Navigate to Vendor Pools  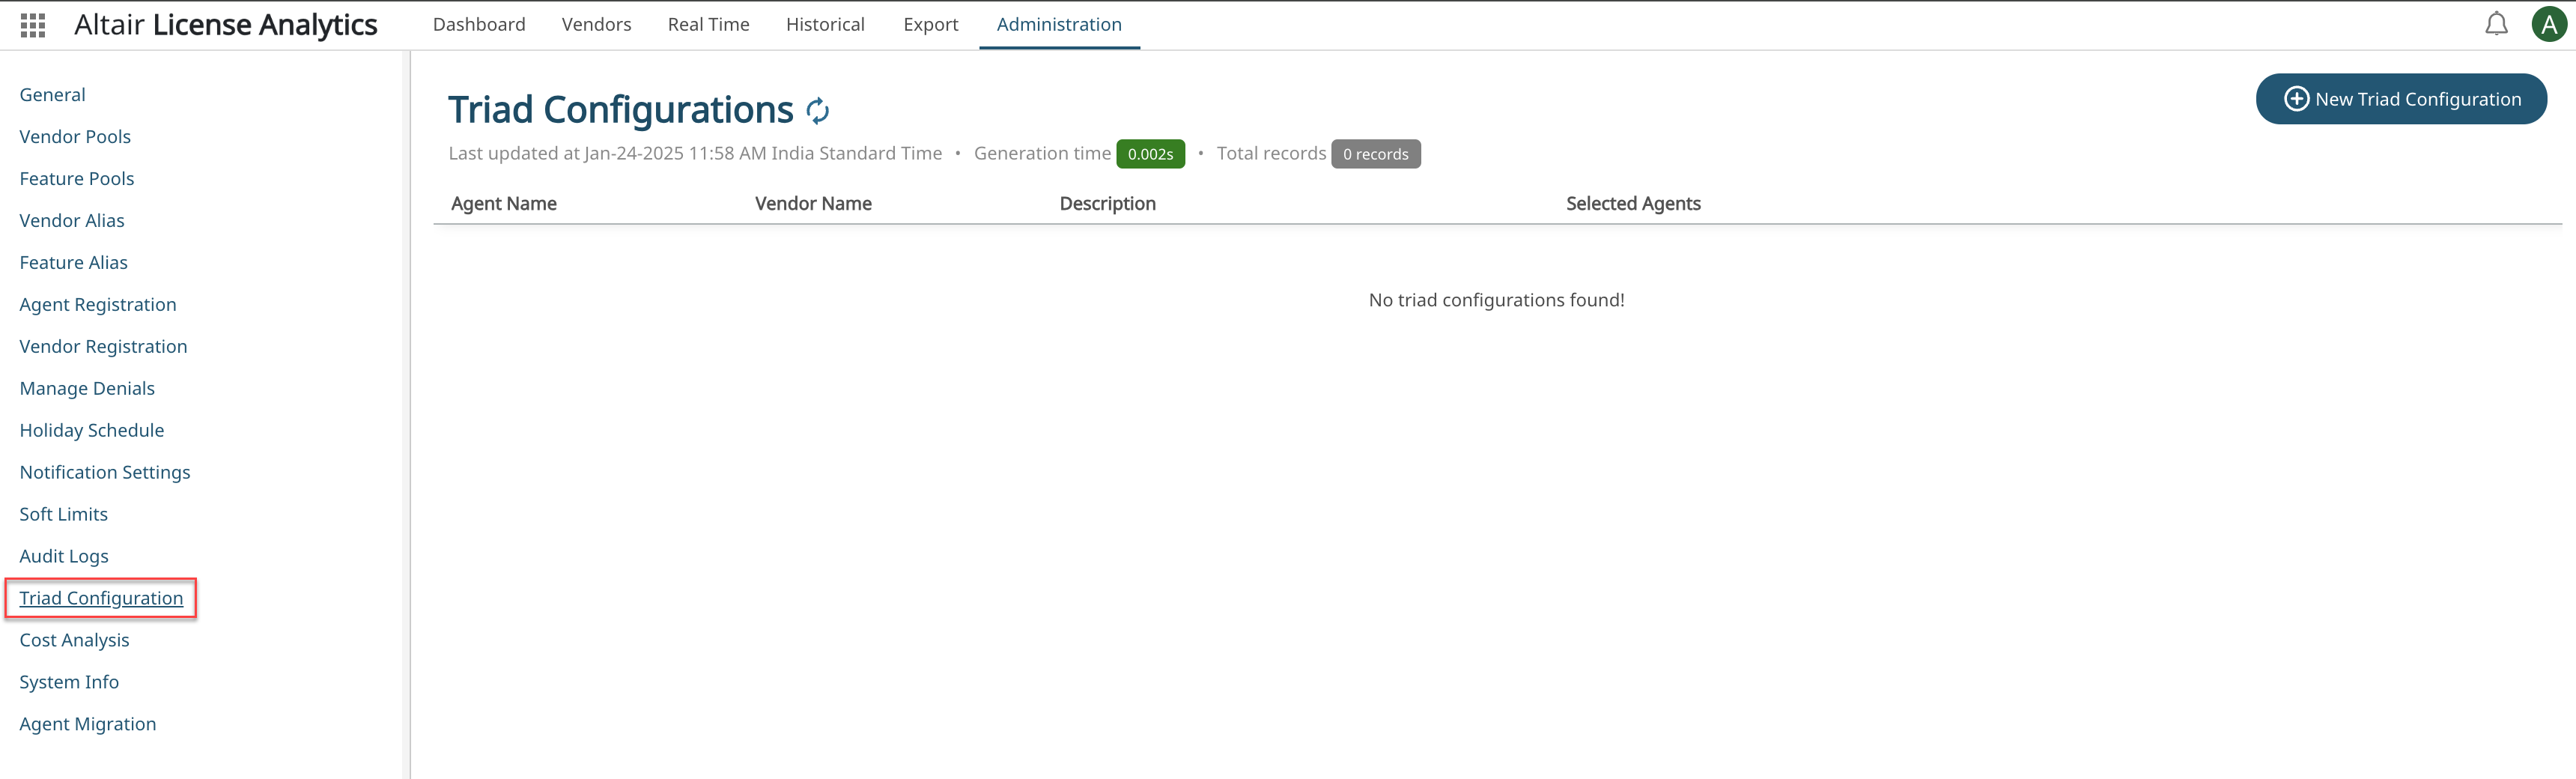(75, 137)
